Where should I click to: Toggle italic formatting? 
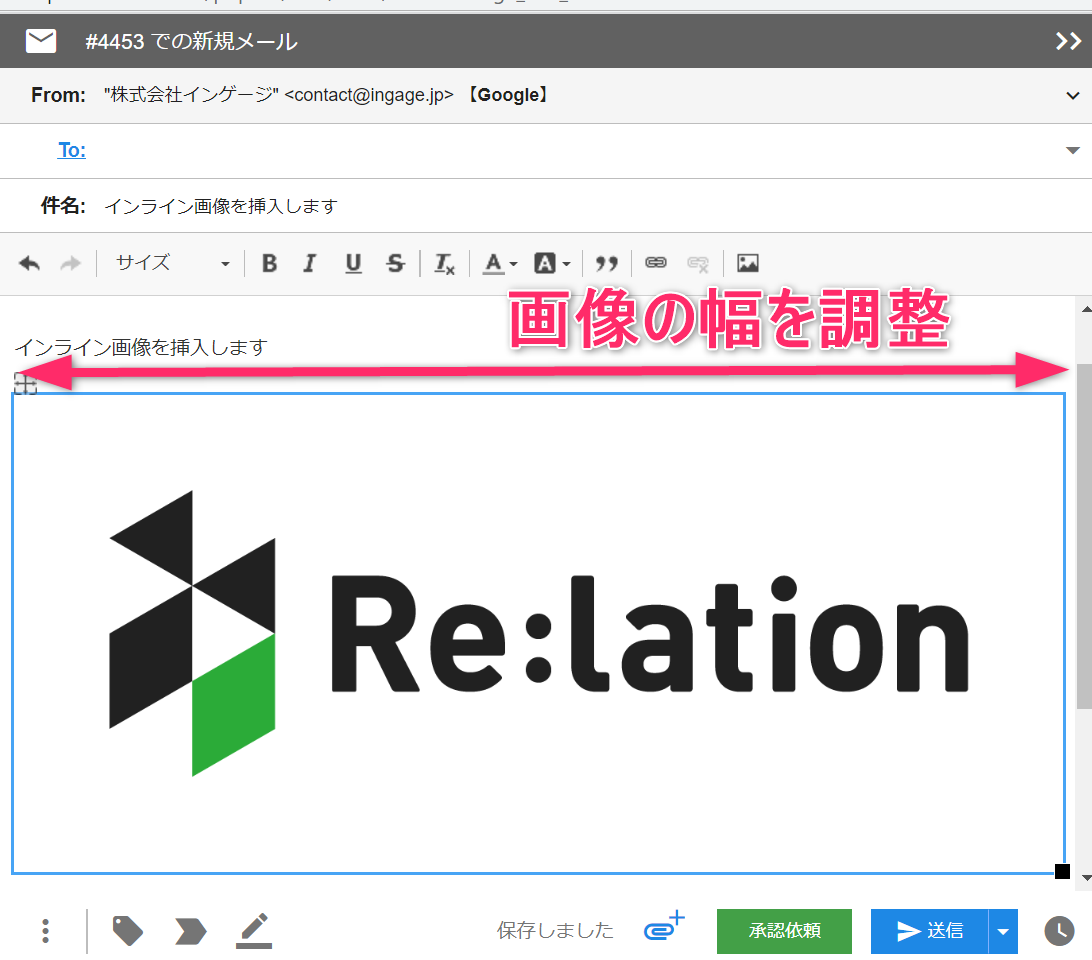(309, 263)
